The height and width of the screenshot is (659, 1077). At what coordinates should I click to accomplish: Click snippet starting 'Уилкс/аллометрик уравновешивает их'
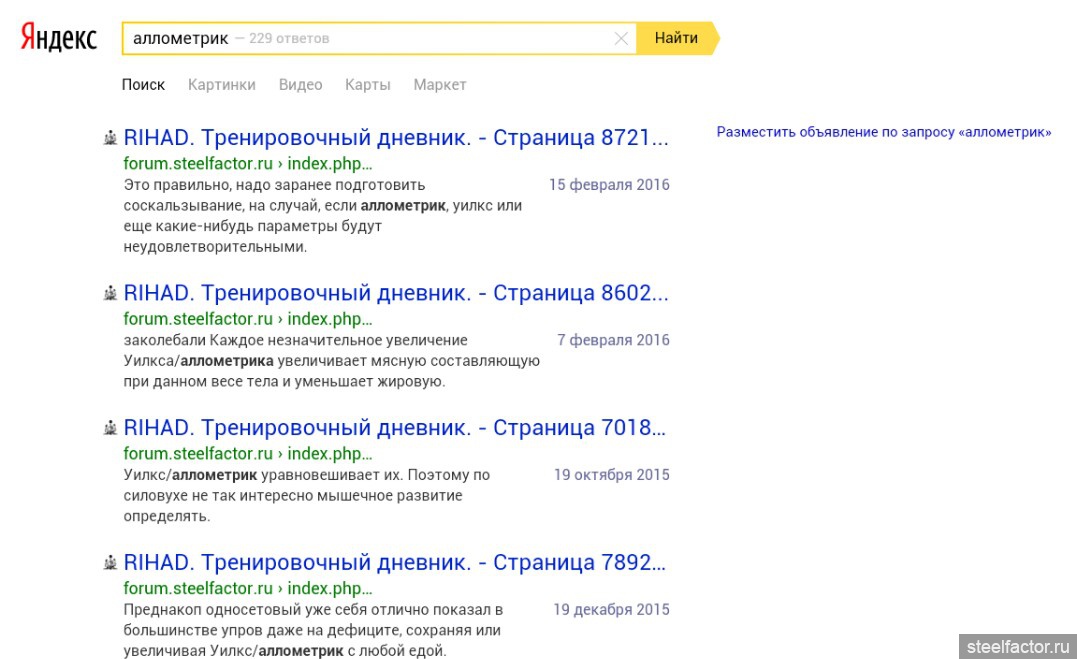[x=307, y=495]
